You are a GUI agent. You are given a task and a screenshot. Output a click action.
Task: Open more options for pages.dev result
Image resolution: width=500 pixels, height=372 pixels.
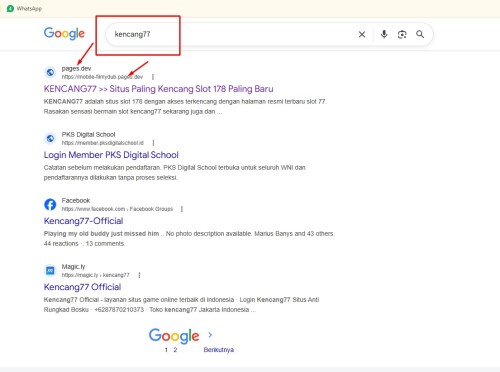pos(153,77)
